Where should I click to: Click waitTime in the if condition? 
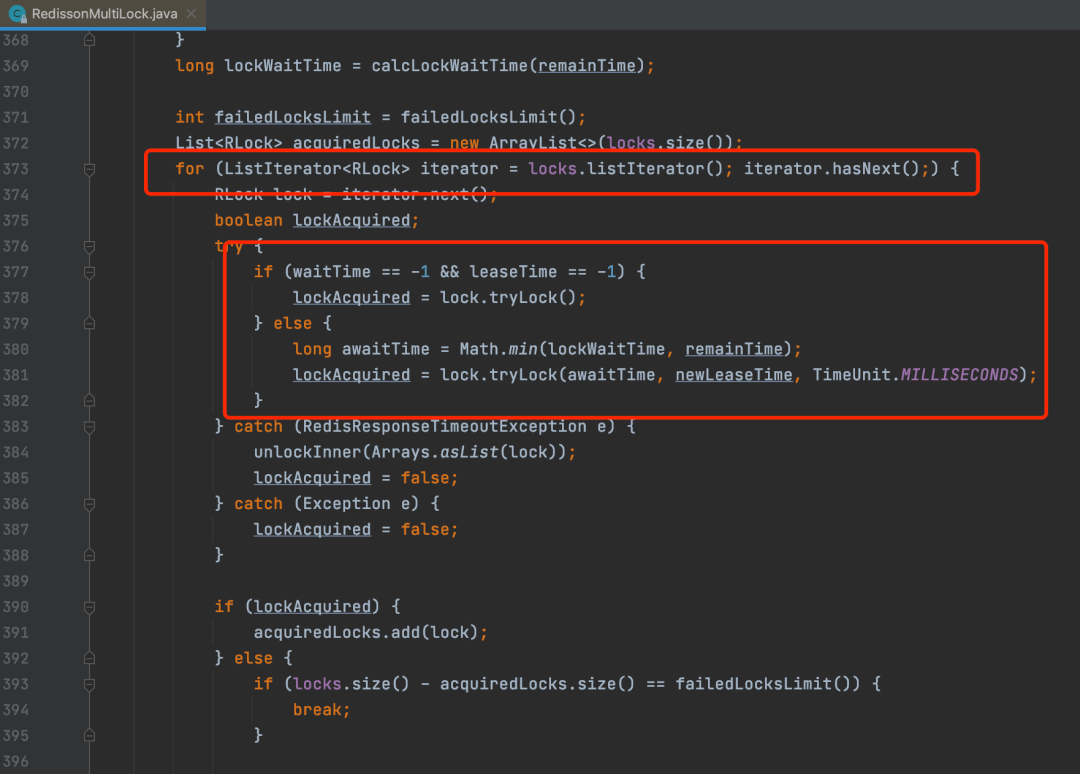pos(332,272)
